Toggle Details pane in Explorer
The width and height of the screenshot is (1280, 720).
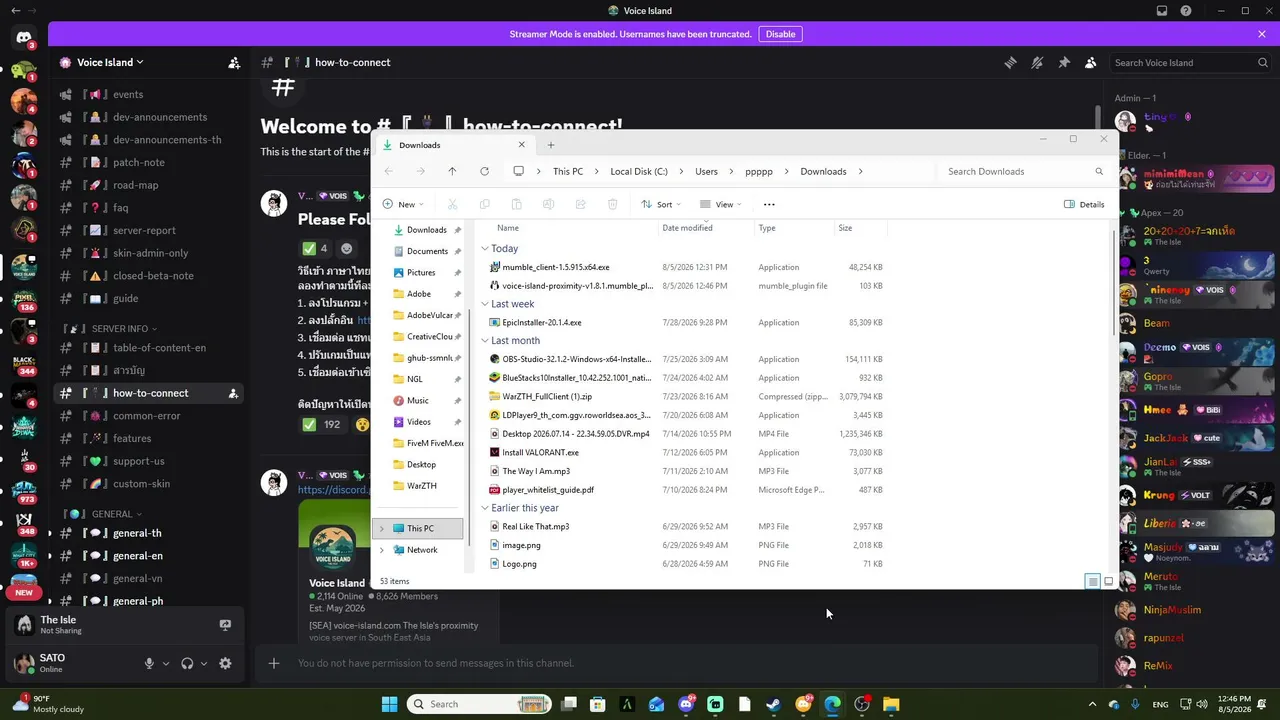tap(1085, 204)
